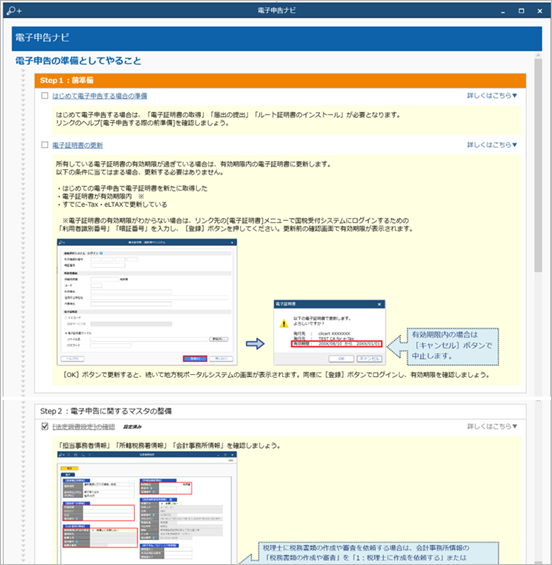Open the 電子証明書の更新 link

pos(77,145)
